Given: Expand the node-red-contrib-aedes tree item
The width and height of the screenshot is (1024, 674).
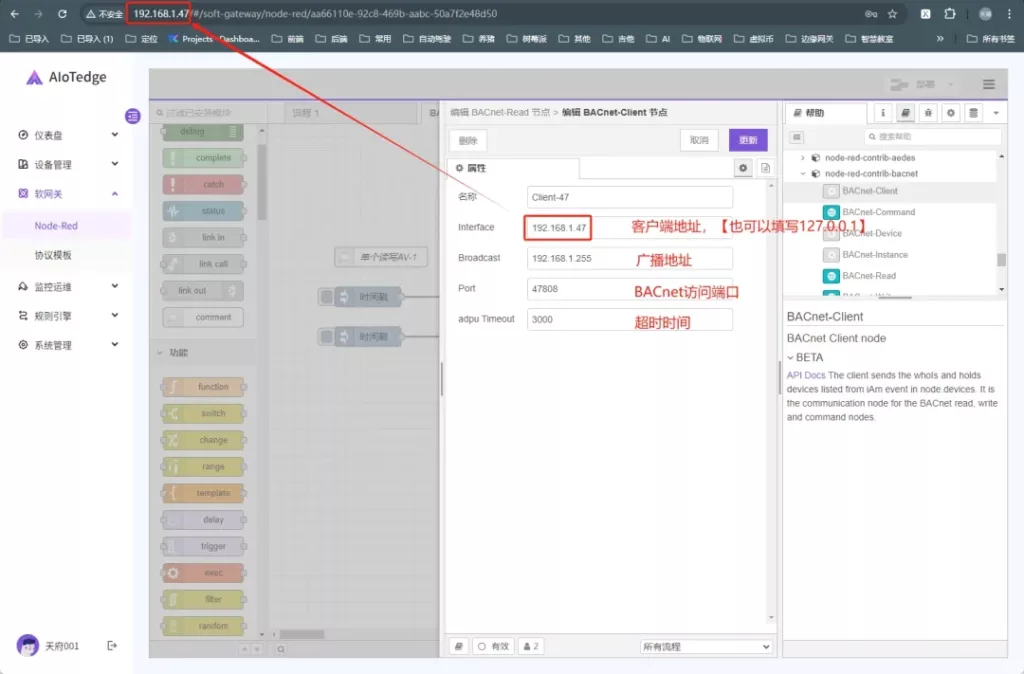Looking at the screenshot, I should point(803,158).
